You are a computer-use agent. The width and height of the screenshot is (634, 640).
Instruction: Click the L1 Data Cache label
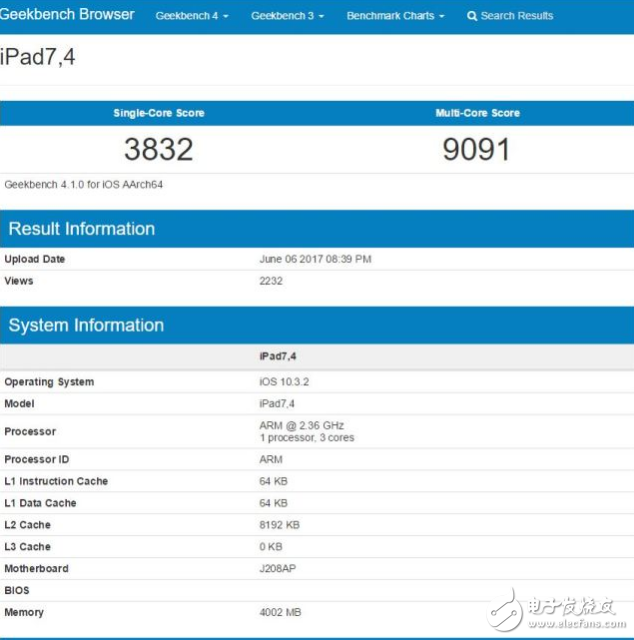point(40,503)
